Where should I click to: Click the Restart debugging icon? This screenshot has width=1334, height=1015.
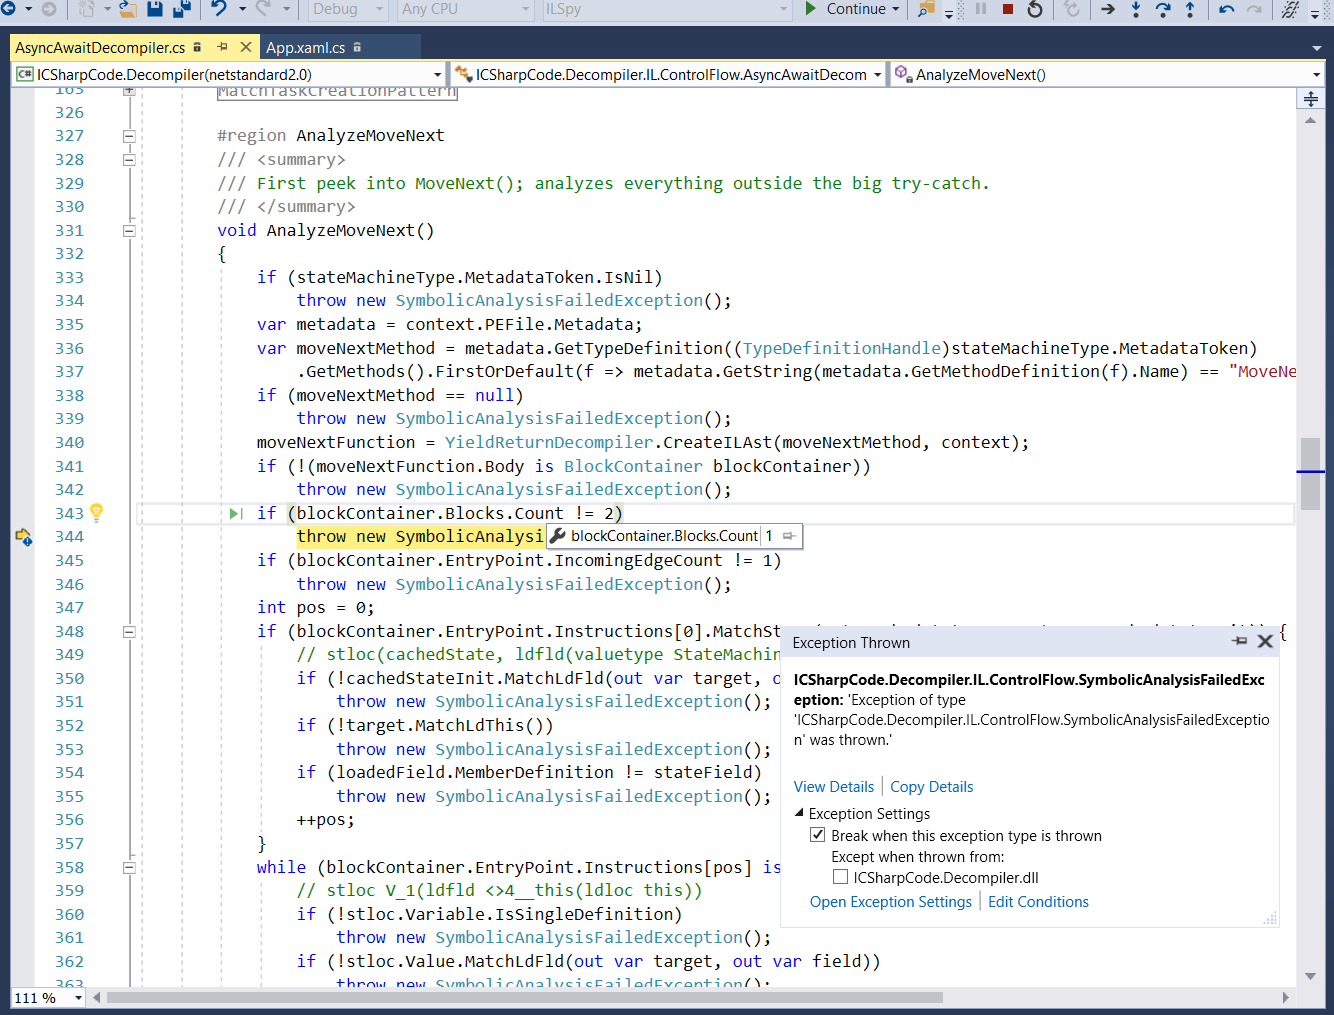coord(1036,10)
